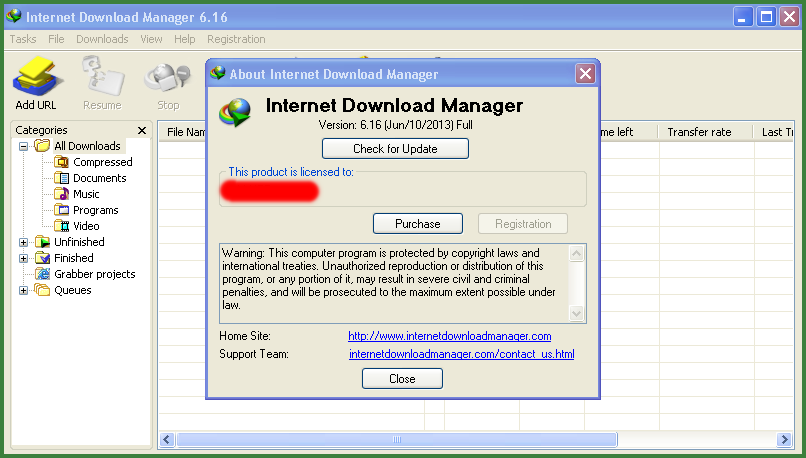
Task: Click the Check for Update button
Action: point(395,149)
